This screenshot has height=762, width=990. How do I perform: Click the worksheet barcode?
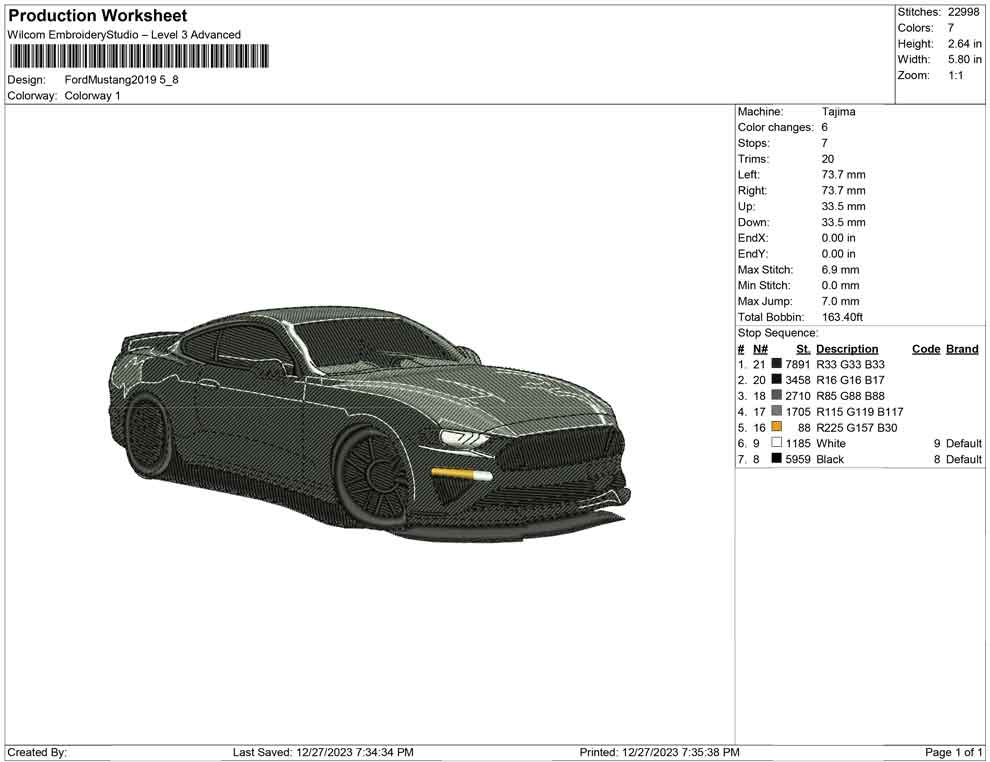pyautogui.click(x=140, y=56)
